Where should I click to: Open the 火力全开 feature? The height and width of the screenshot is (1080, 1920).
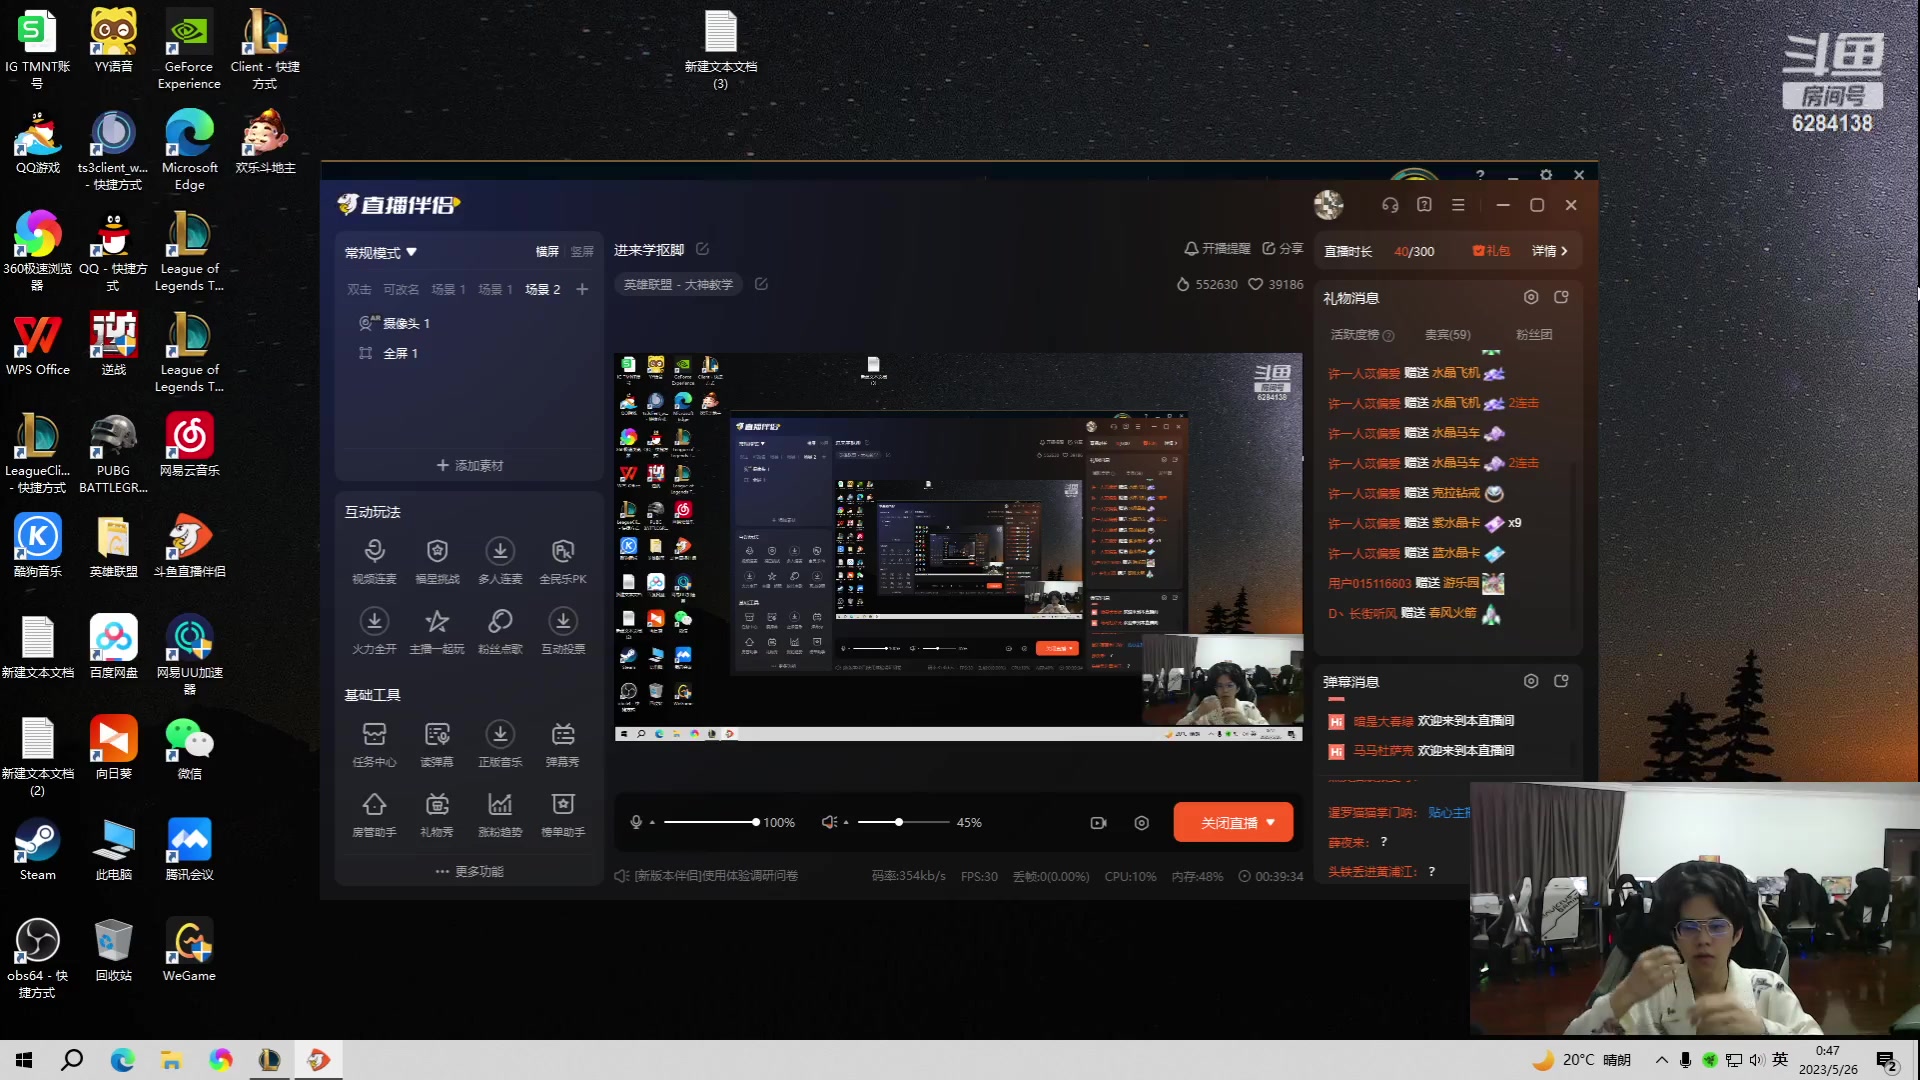[374, 631]
